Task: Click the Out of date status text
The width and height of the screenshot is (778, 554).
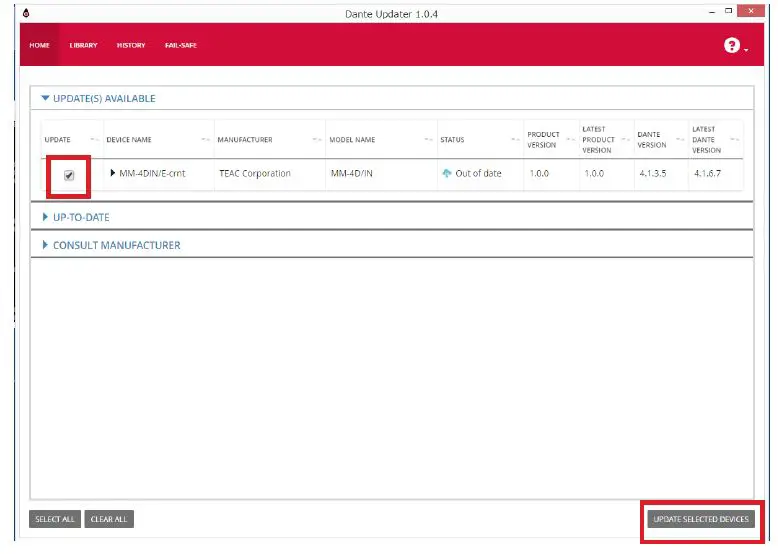Action: (478, 173)
